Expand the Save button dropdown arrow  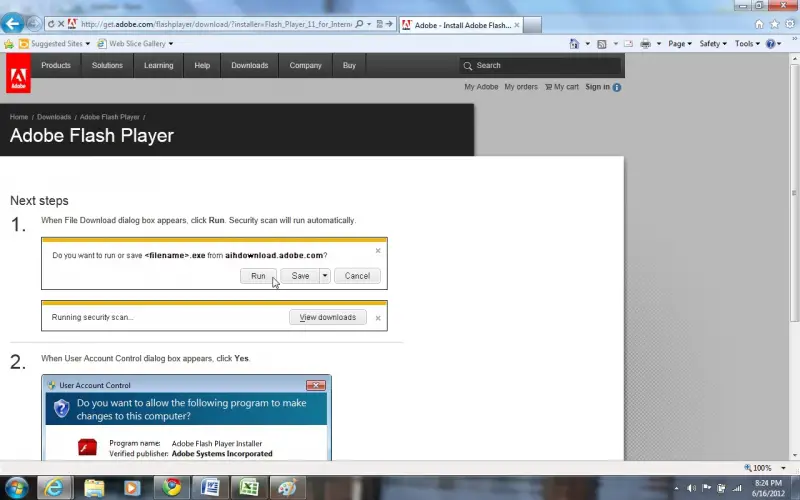click(x=325, y=276)
